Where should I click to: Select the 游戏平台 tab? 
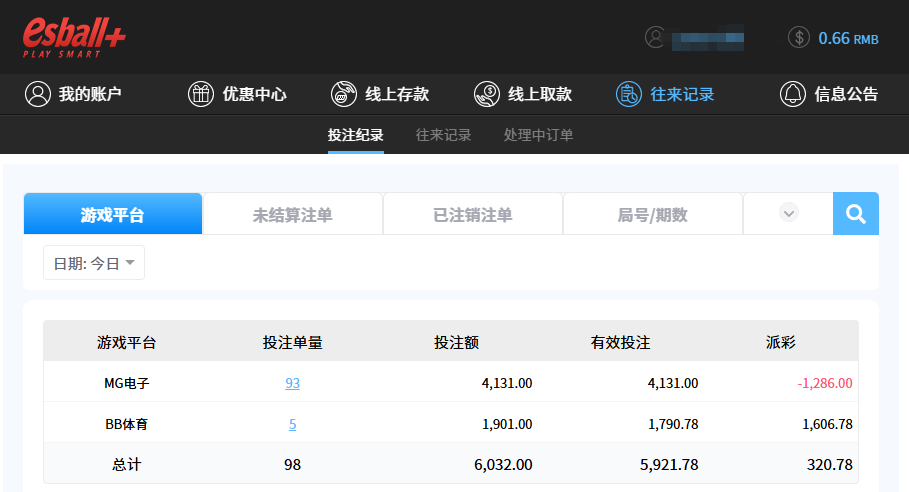point(112,214)
